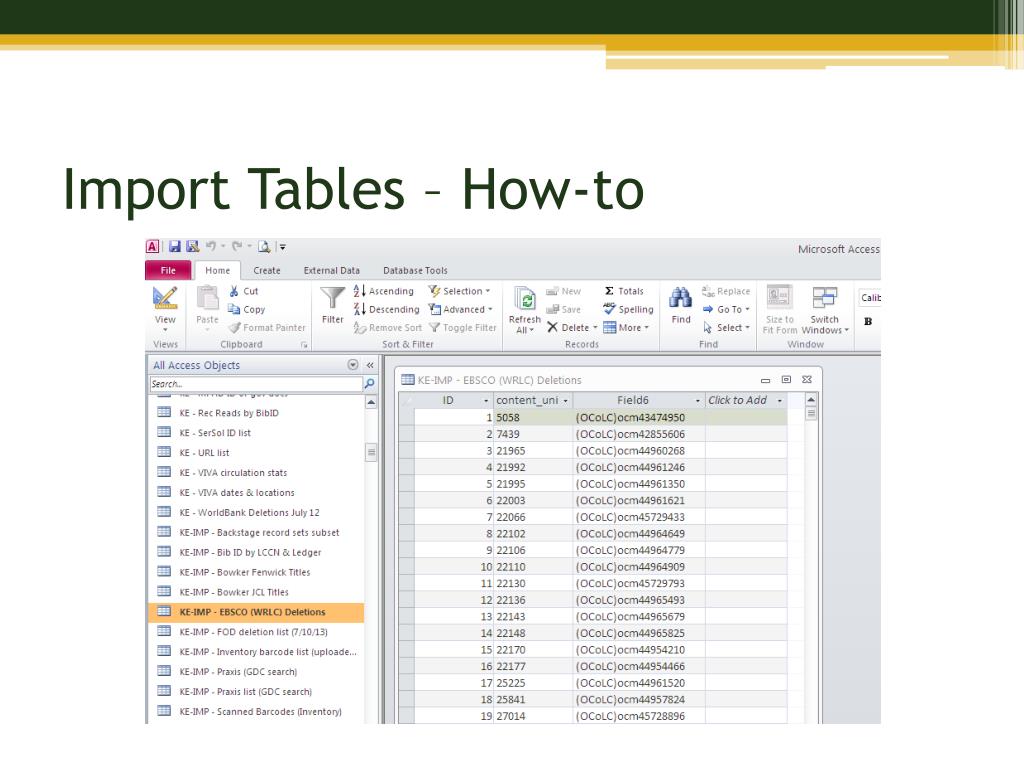Screen dimensions: 1024x768
Task: Select KE-IMP - EBSCO (WRLC) Deletions table
Action: coord(256,613)
